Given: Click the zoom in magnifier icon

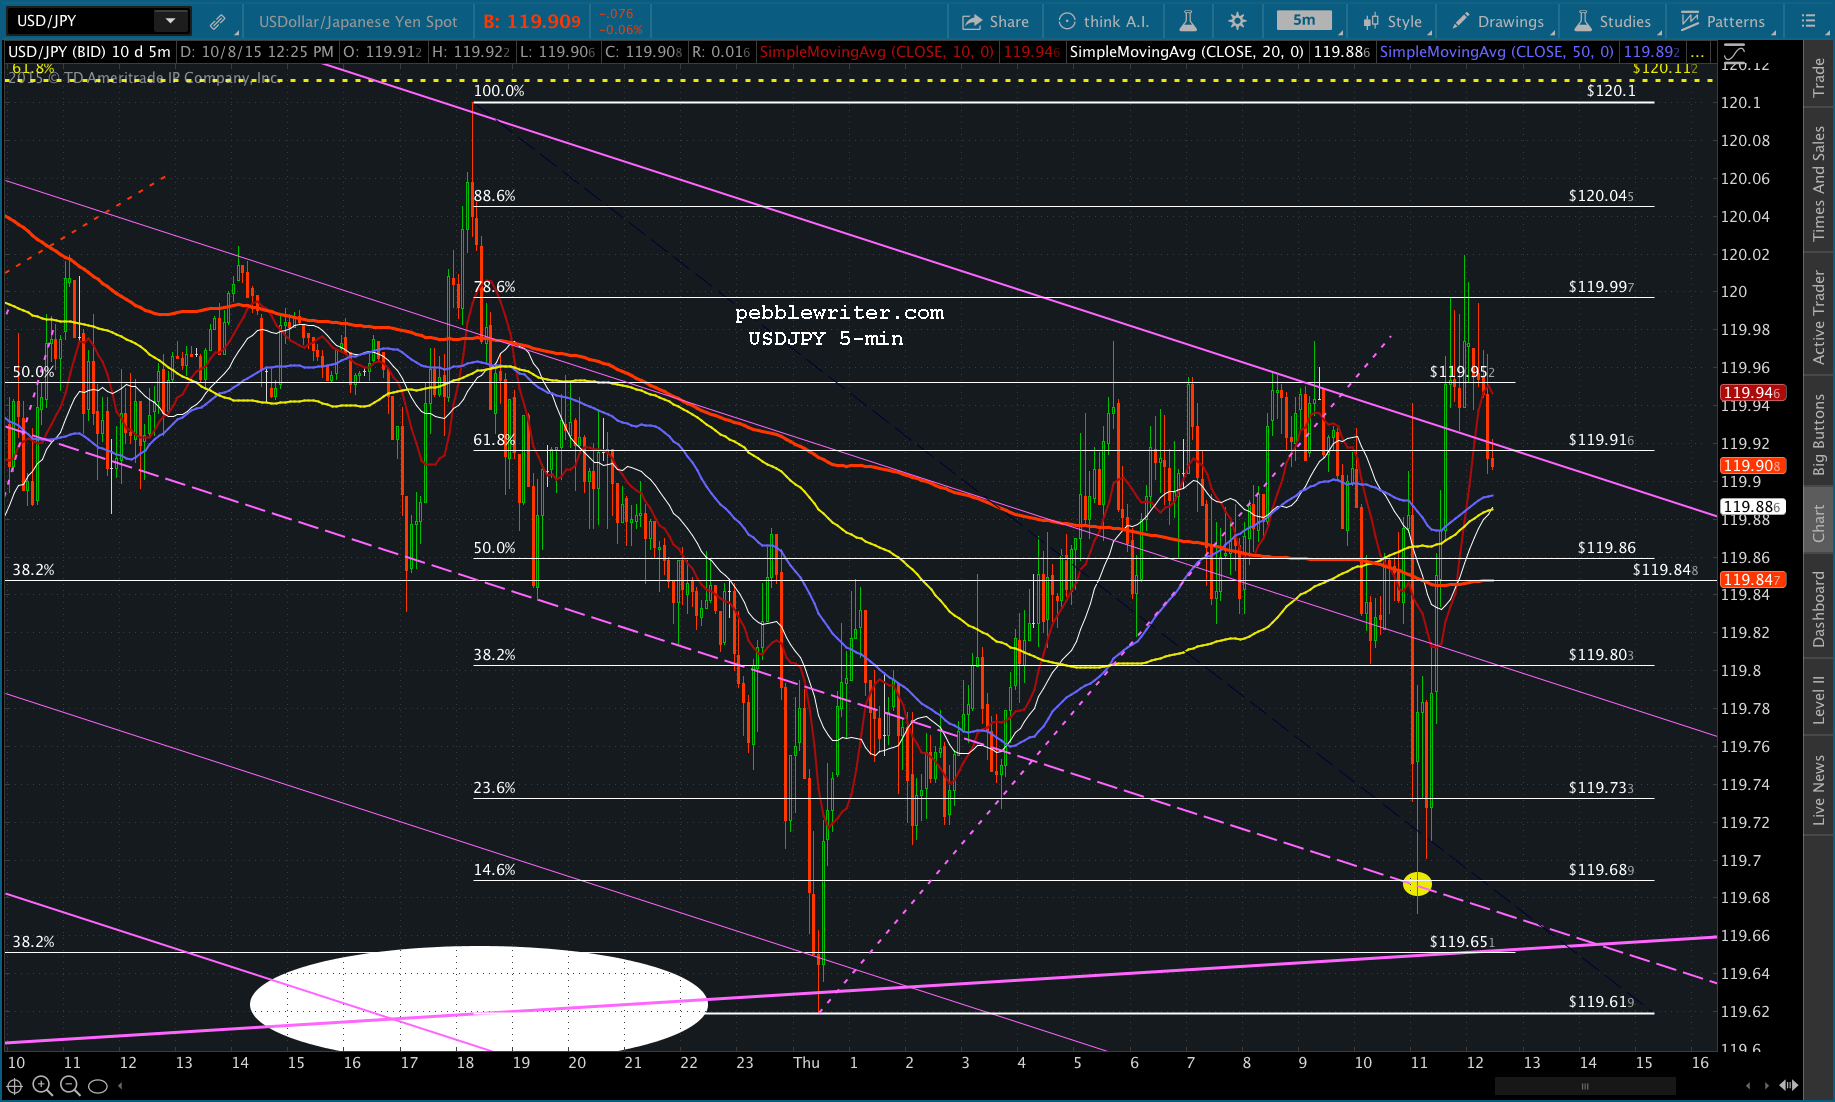Looking at the screenshot, I should [42, 1086].
